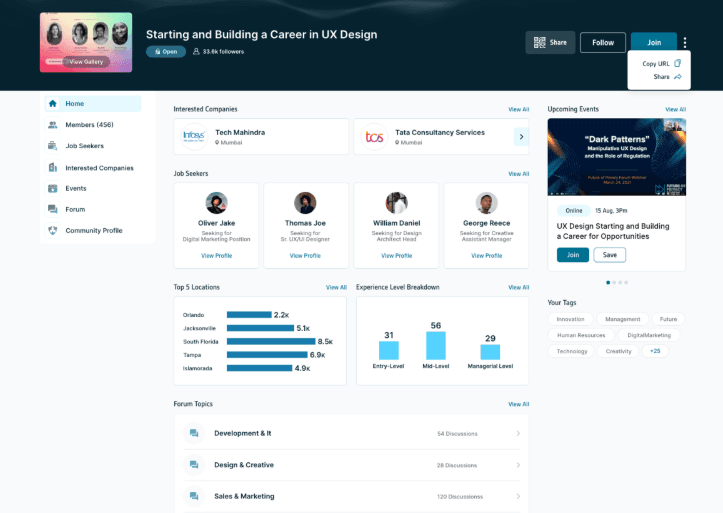Click the Mid-Level 56 bar

click(x=436, y=345)
